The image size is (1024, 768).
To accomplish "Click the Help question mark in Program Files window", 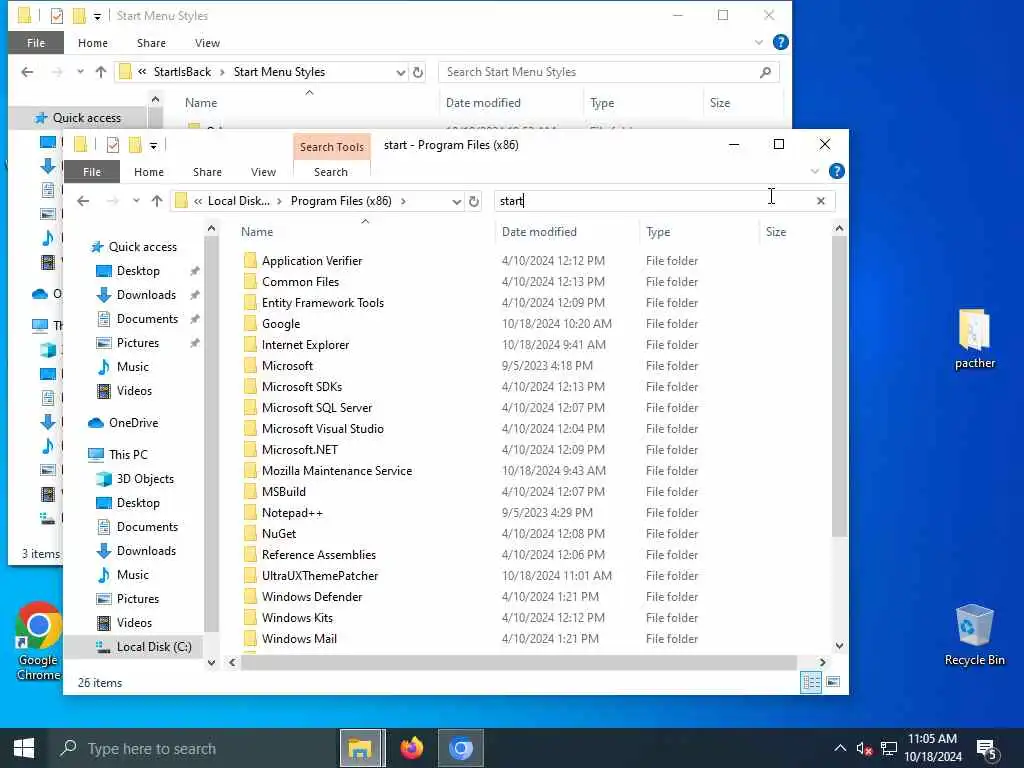I will (837, 171).
